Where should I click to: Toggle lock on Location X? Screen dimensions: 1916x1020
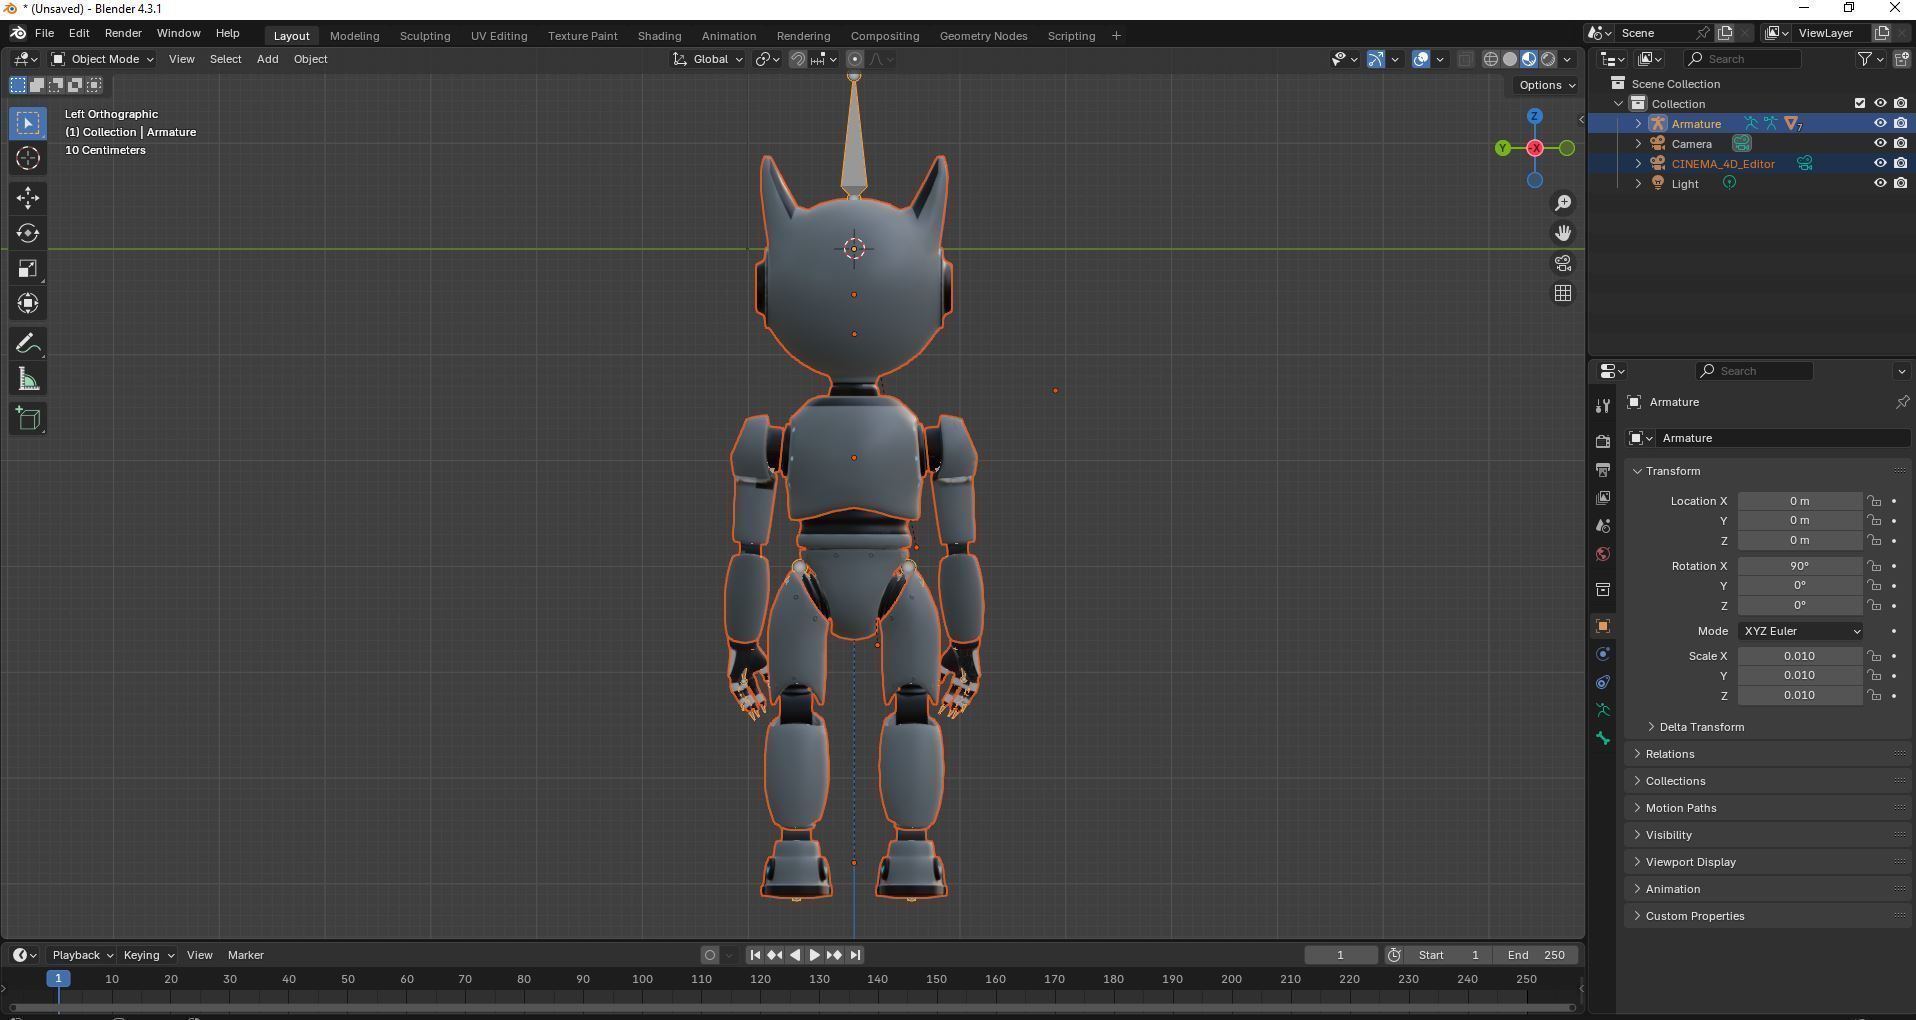coord(1874,501)
